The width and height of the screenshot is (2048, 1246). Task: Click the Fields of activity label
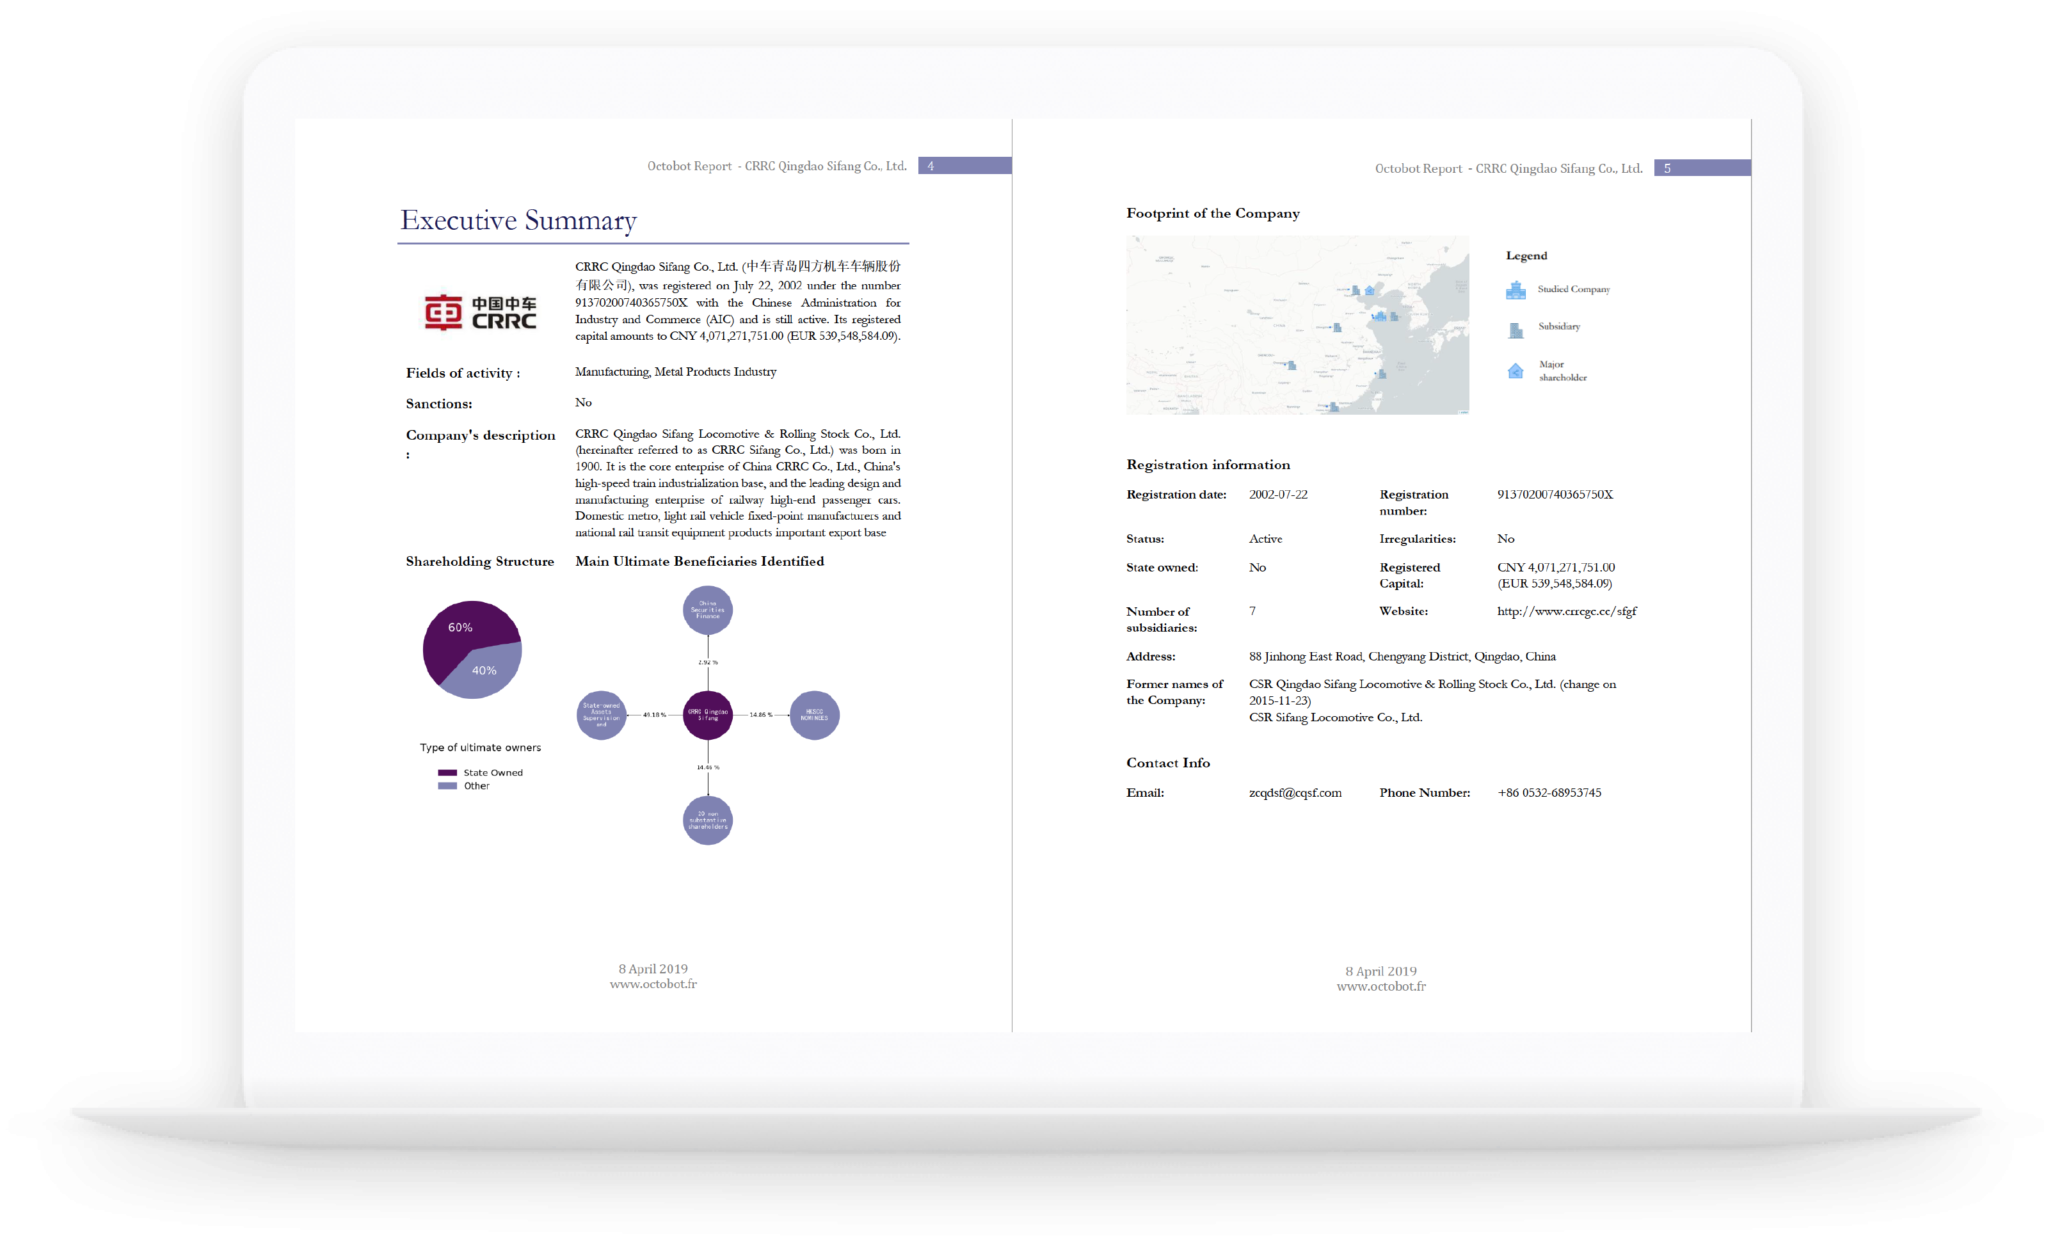pos(463,373)
